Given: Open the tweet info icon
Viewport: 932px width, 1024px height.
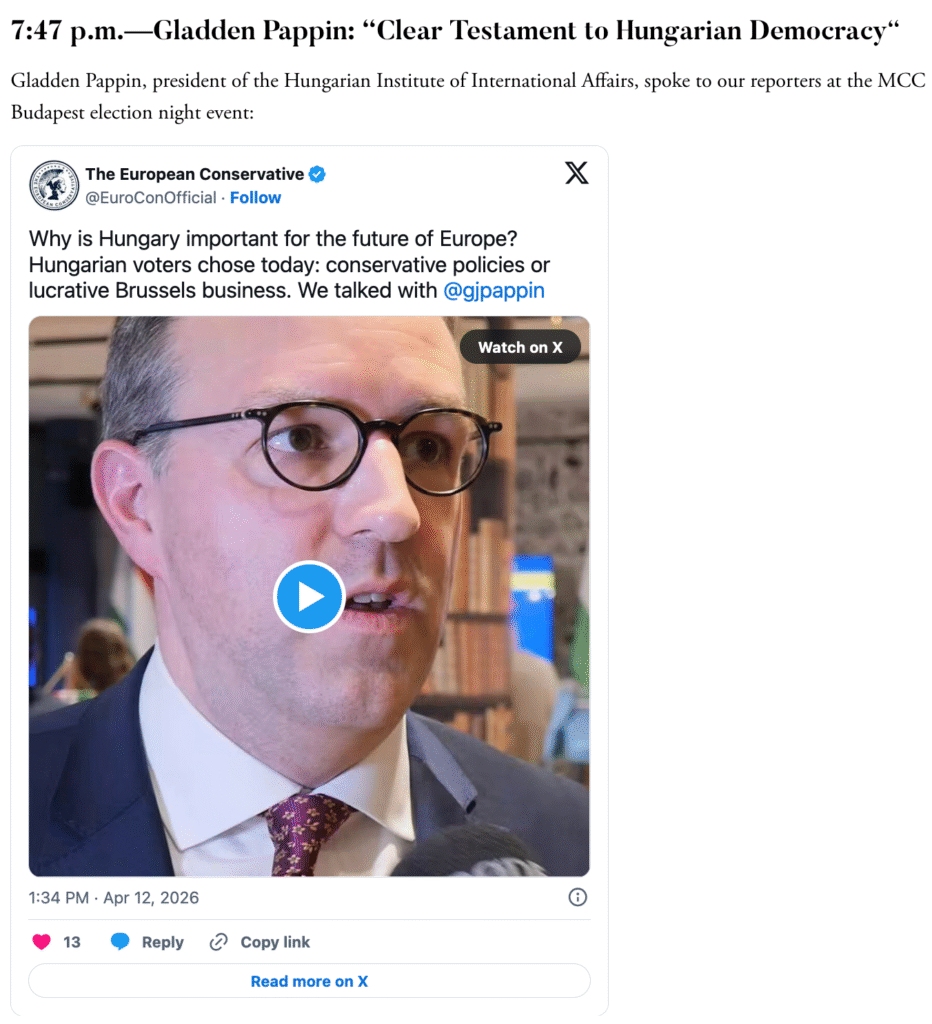Looking at the screenshot, I should point(577,897).
